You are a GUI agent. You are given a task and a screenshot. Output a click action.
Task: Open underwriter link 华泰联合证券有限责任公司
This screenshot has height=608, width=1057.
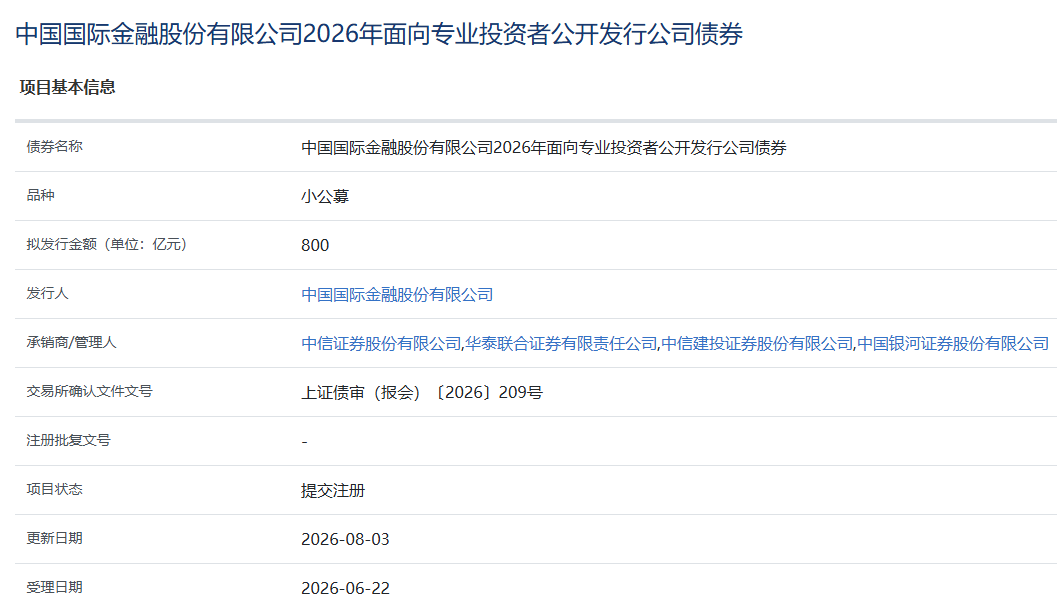(561, 344)
